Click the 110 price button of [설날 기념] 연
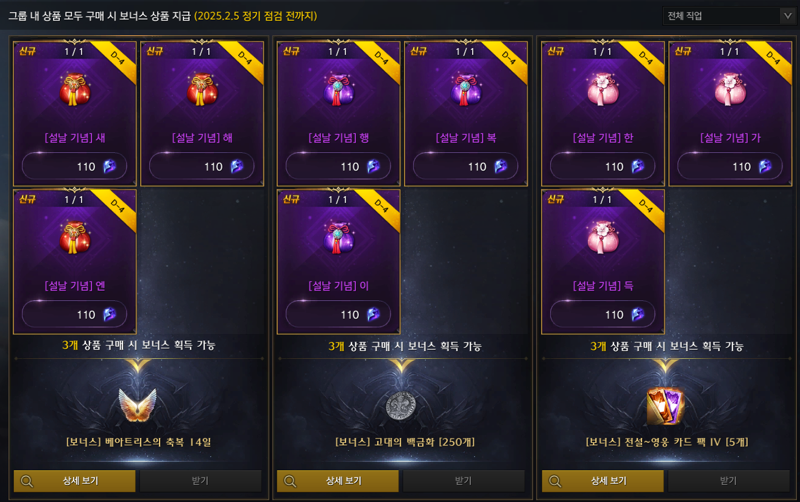 (74, 314)
